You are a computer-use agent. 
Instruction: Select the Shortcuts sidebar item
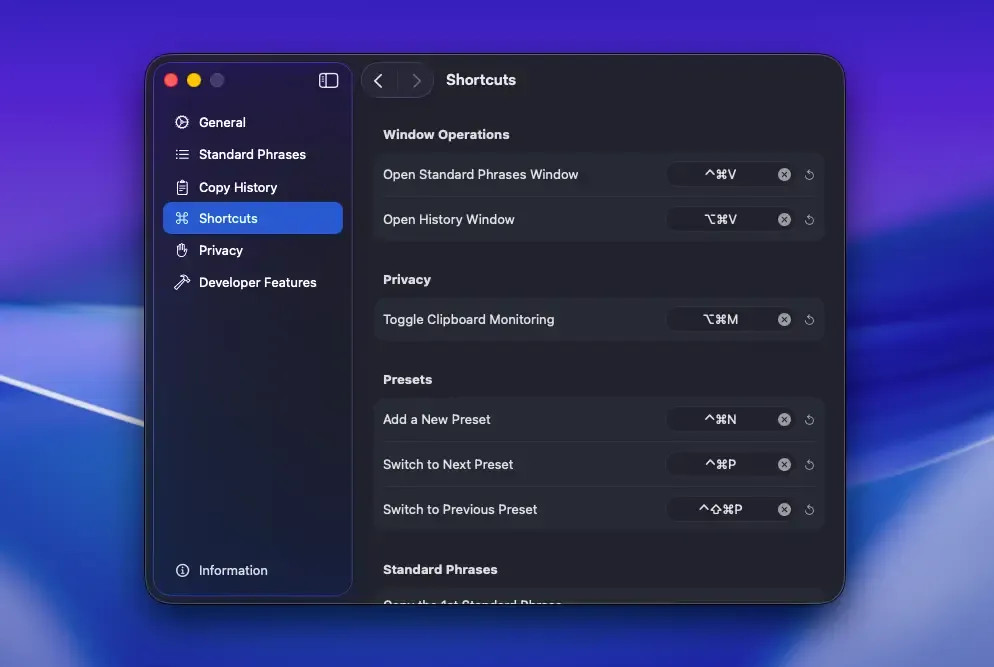point(252,218)
